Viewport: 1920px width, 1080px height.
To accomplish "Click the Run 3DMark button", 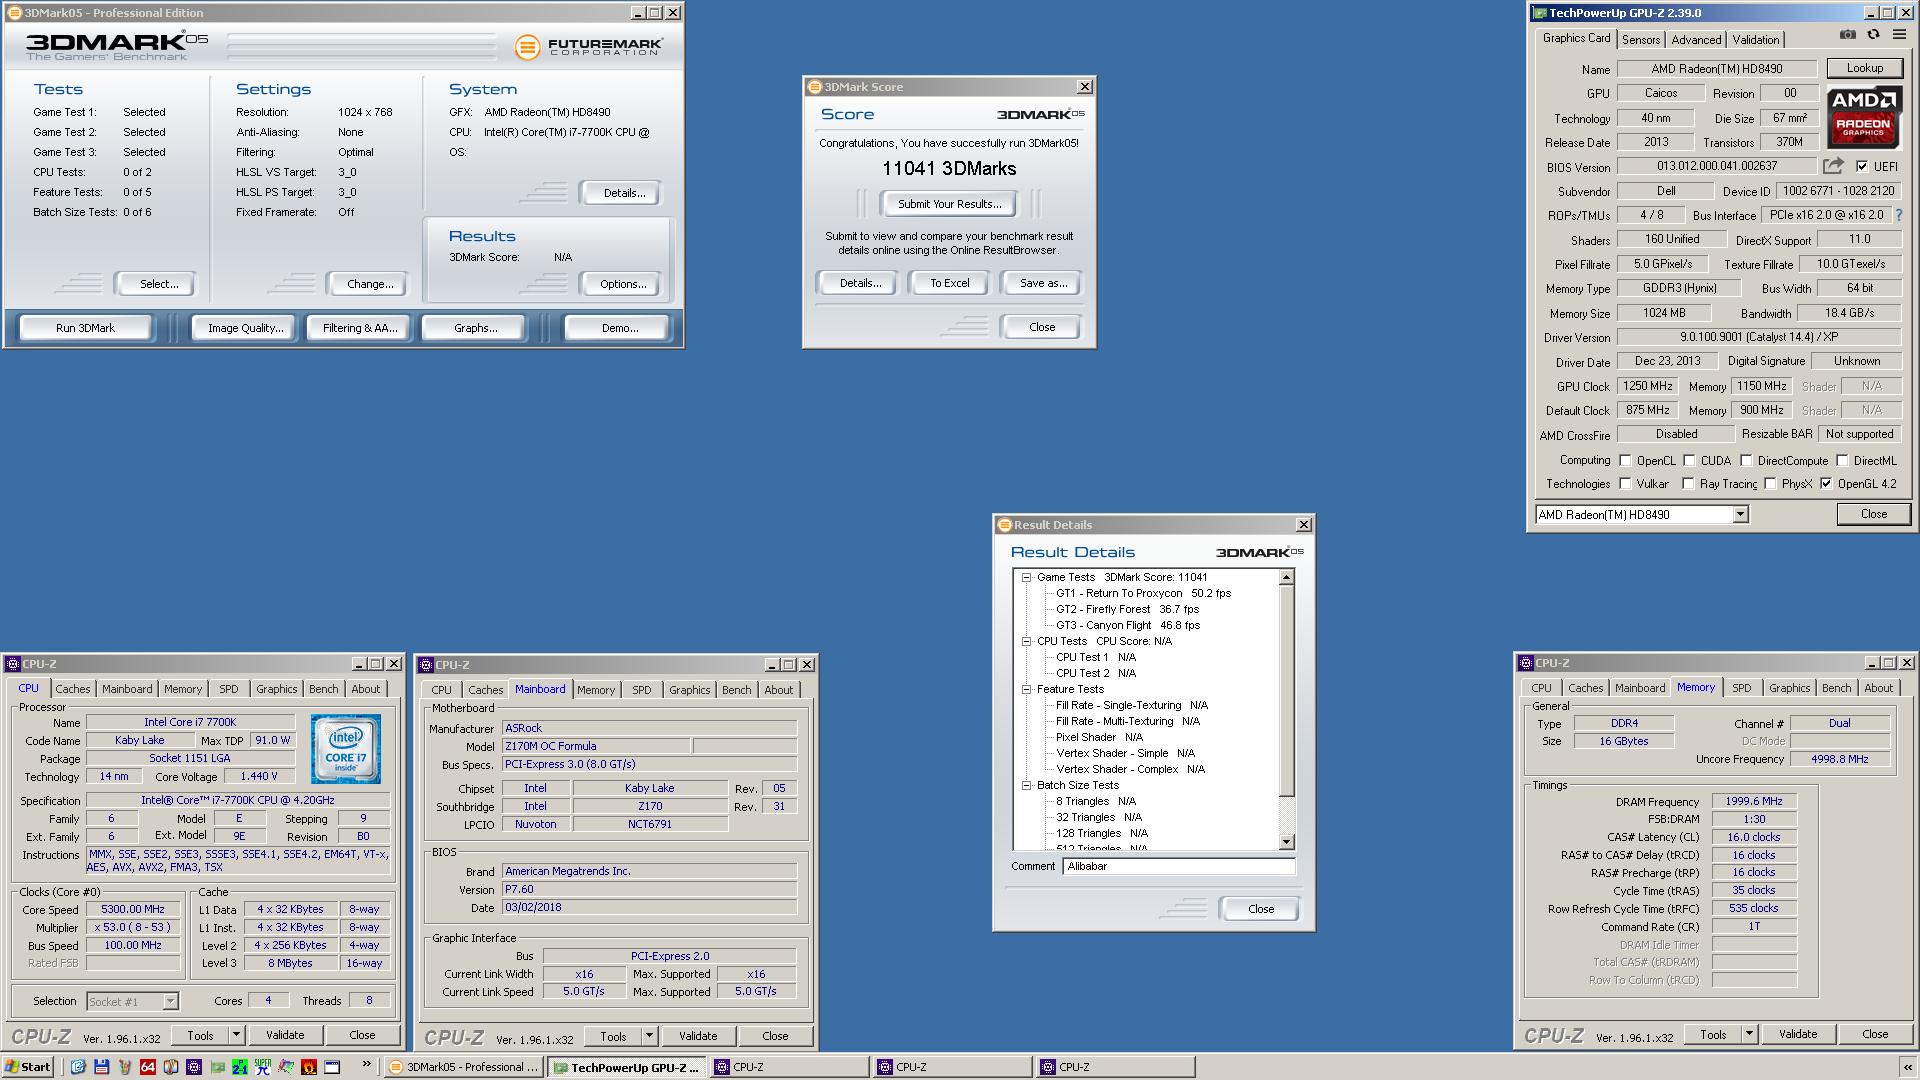I will tap(85, 328).
